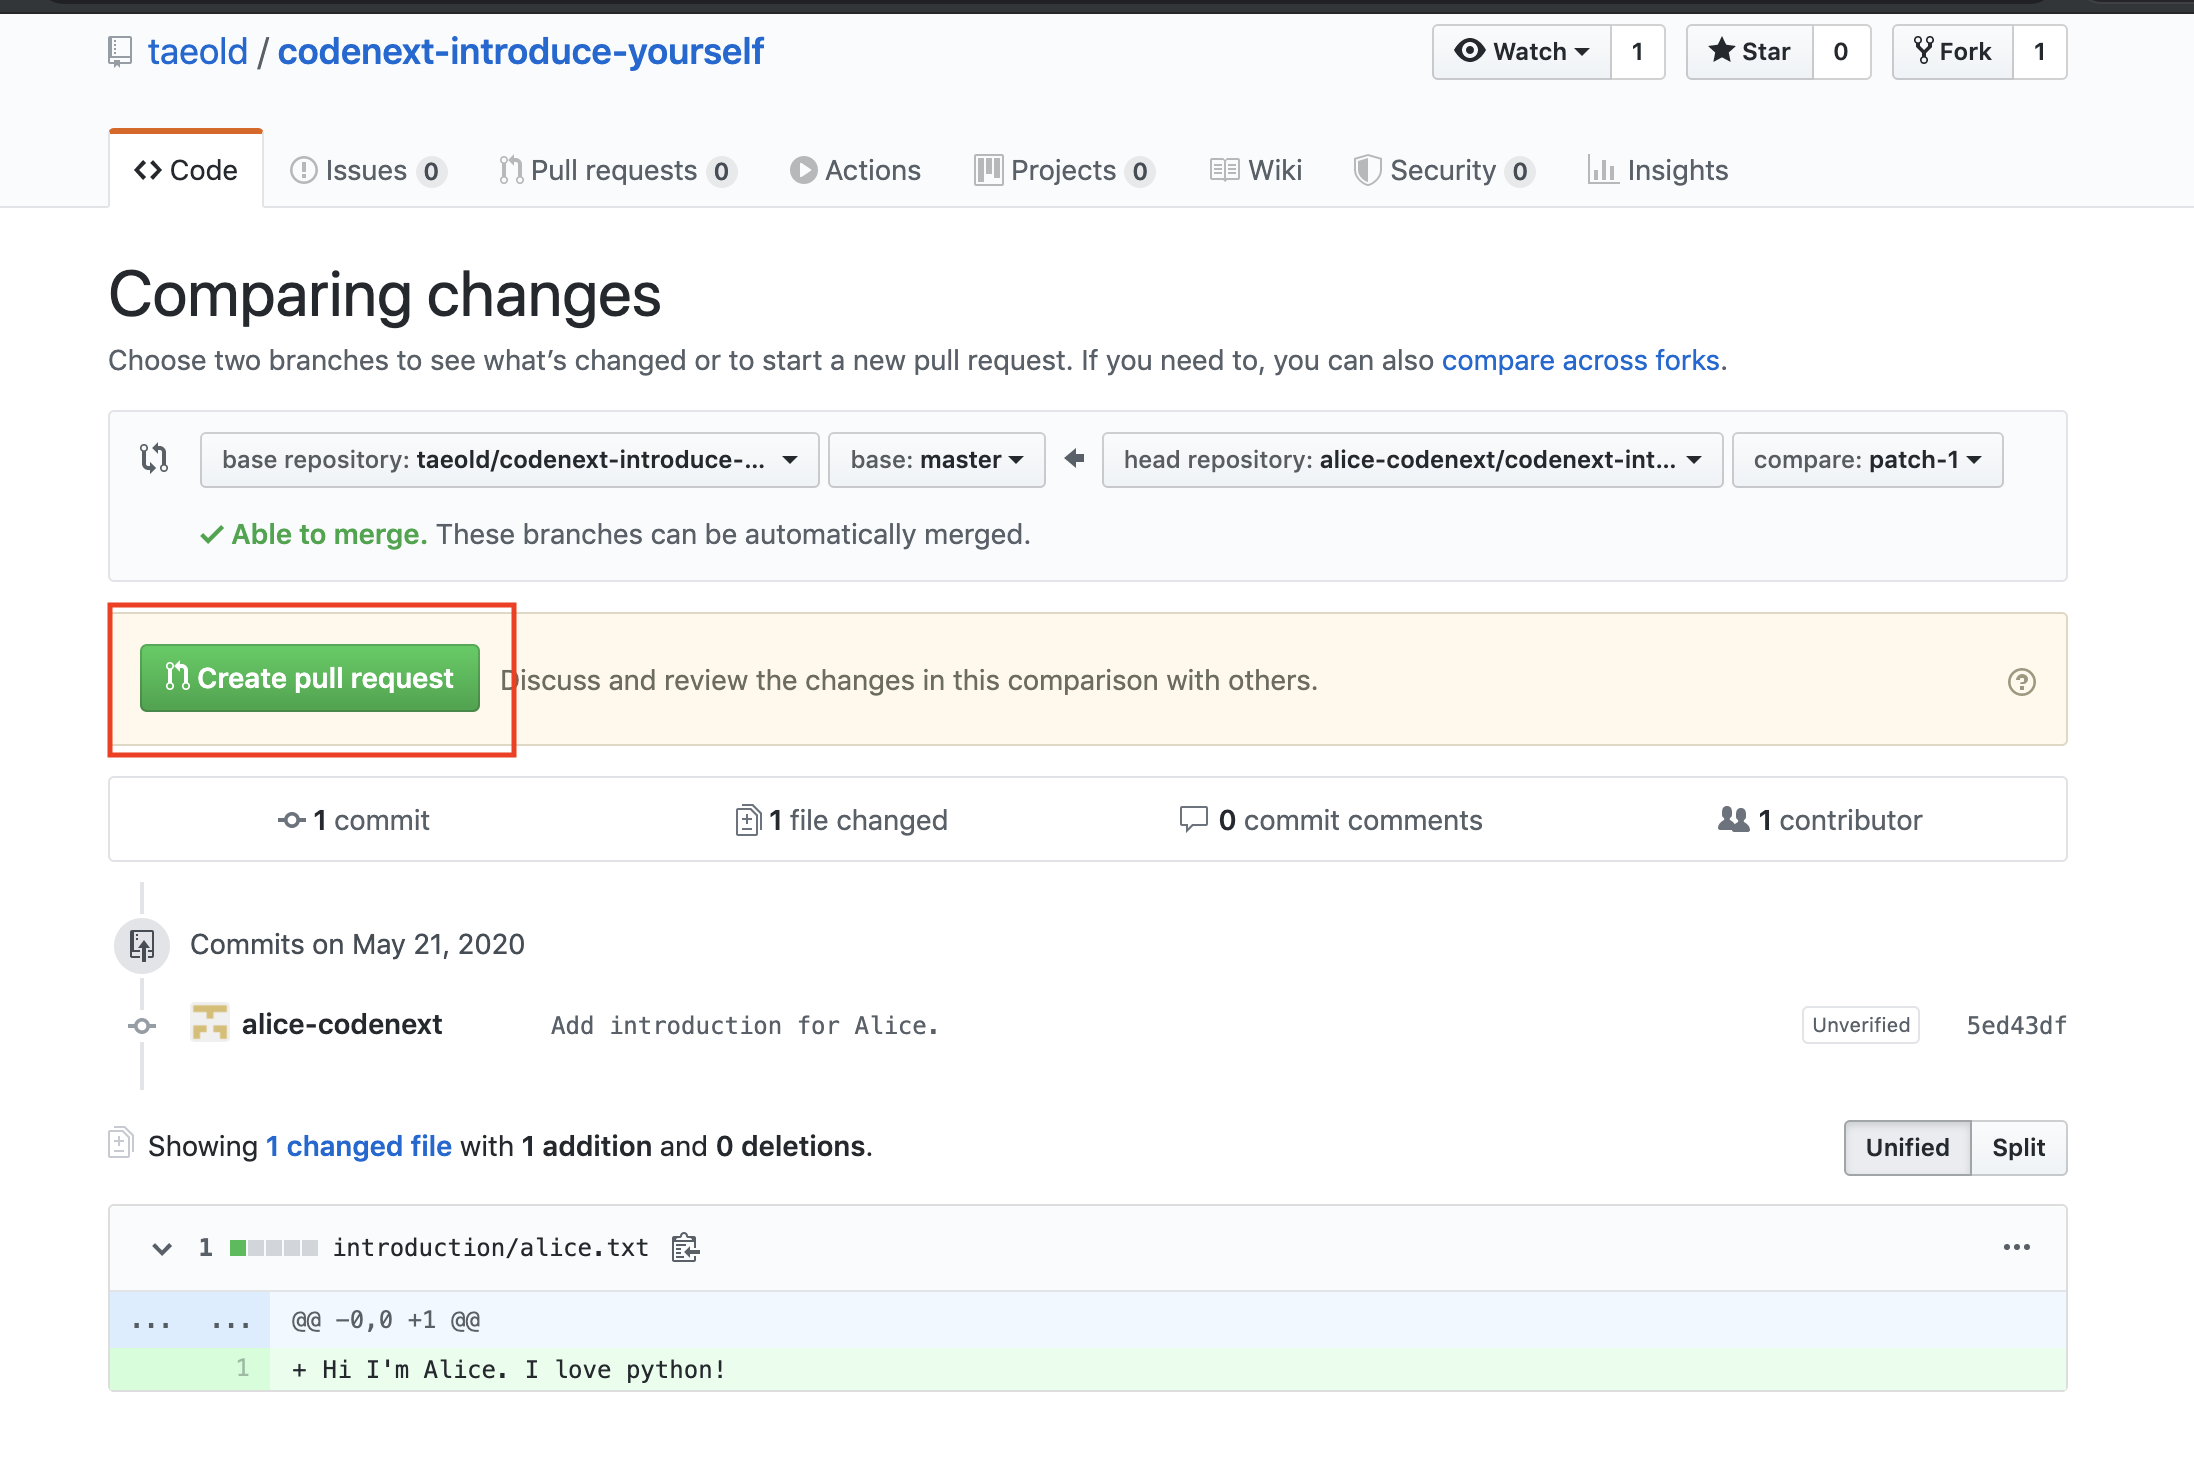Switch to the Pull requests tab

click(x=615, y=170)
